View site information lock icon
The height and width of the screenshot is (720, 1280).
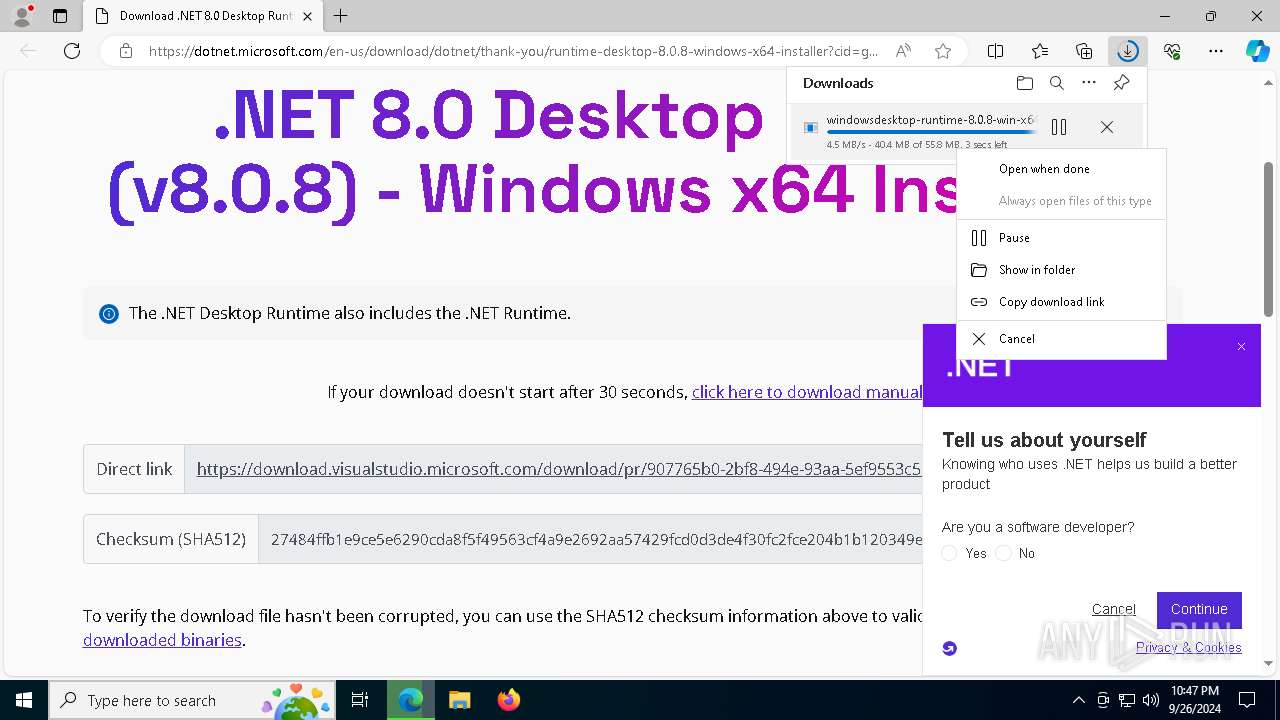pyautogui.click(x=126, y=51)
